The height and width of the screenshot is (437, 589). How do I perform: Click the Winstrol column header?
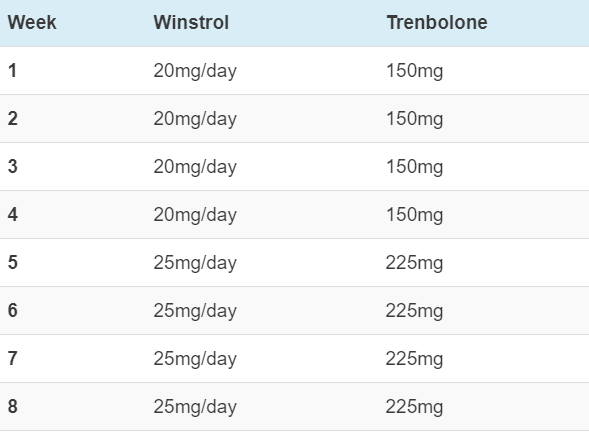pos(191,22)
